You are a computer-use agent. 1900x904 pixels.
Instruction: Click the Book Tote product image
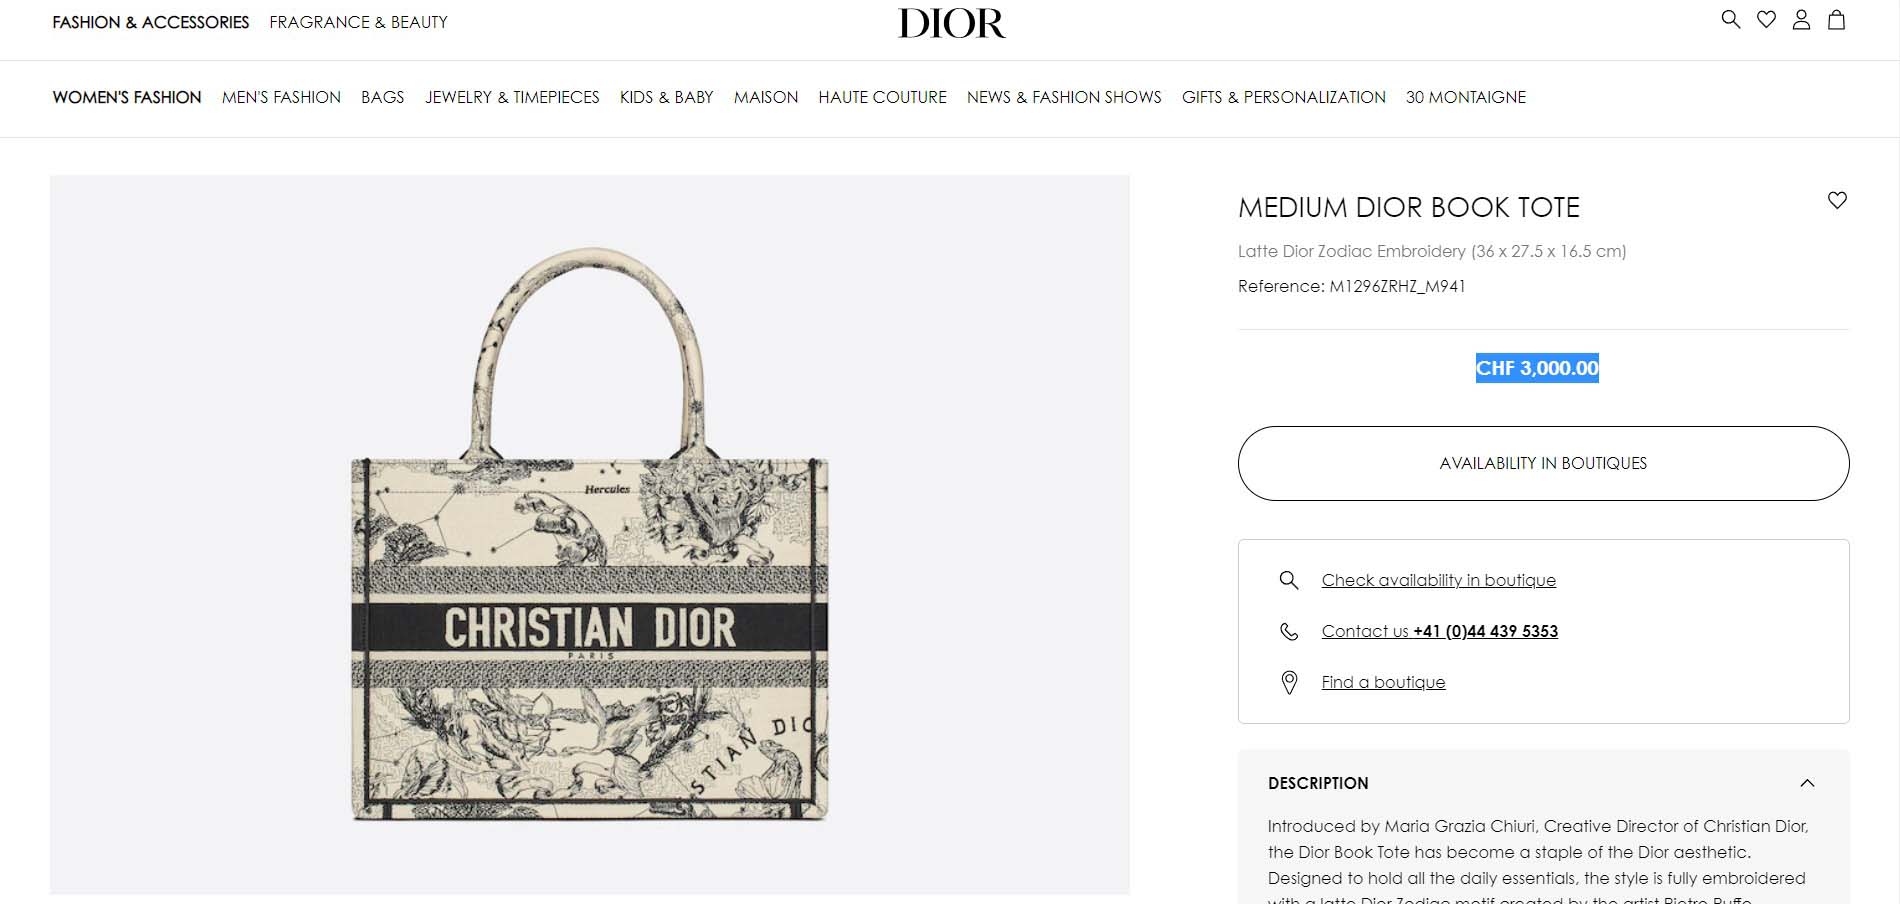point(590,535)
